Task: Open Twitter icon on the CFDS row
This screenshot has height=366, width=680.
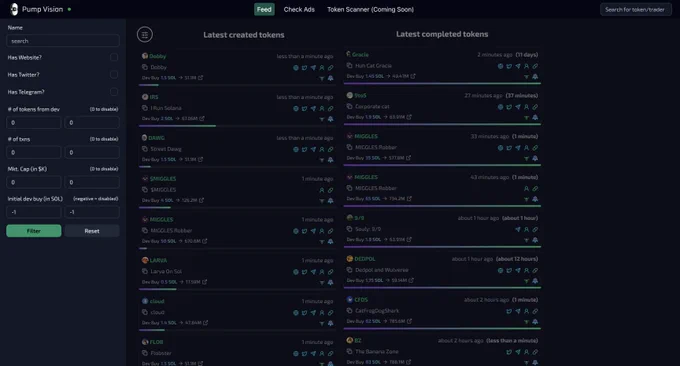Action: click(509, 311)
